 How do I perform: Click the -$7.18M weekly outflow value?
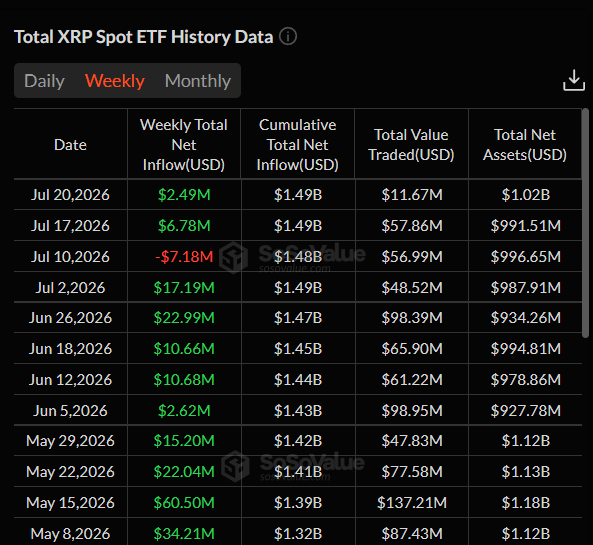click(x=184, y=257)
